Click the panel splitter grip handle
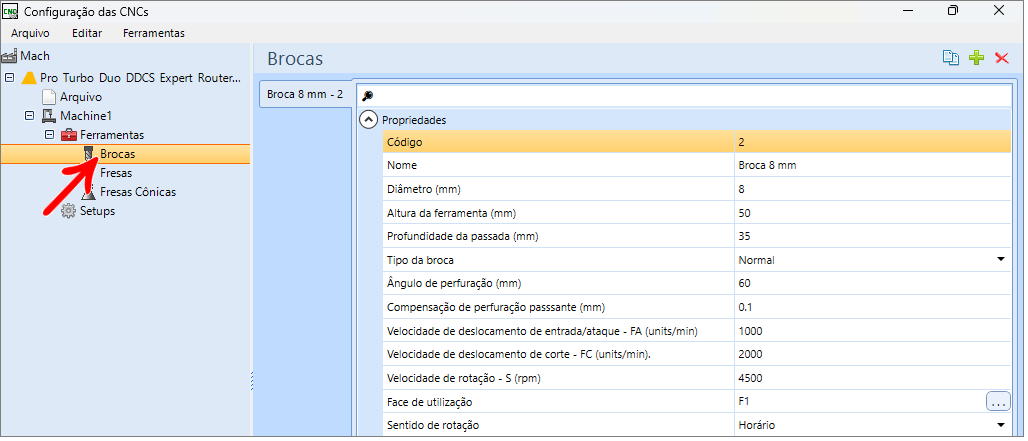Screen dimensions: 1028x441 coord(252,381)
